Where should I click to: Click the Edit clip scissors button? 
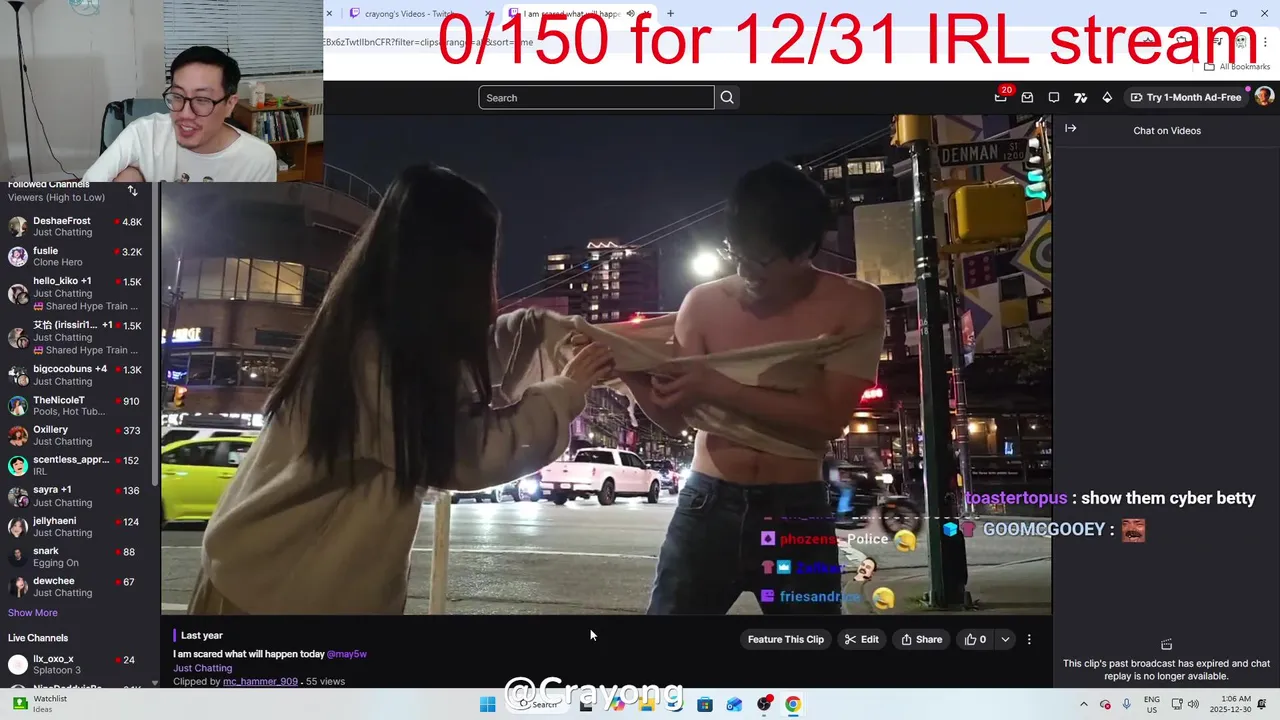(861, 639)
